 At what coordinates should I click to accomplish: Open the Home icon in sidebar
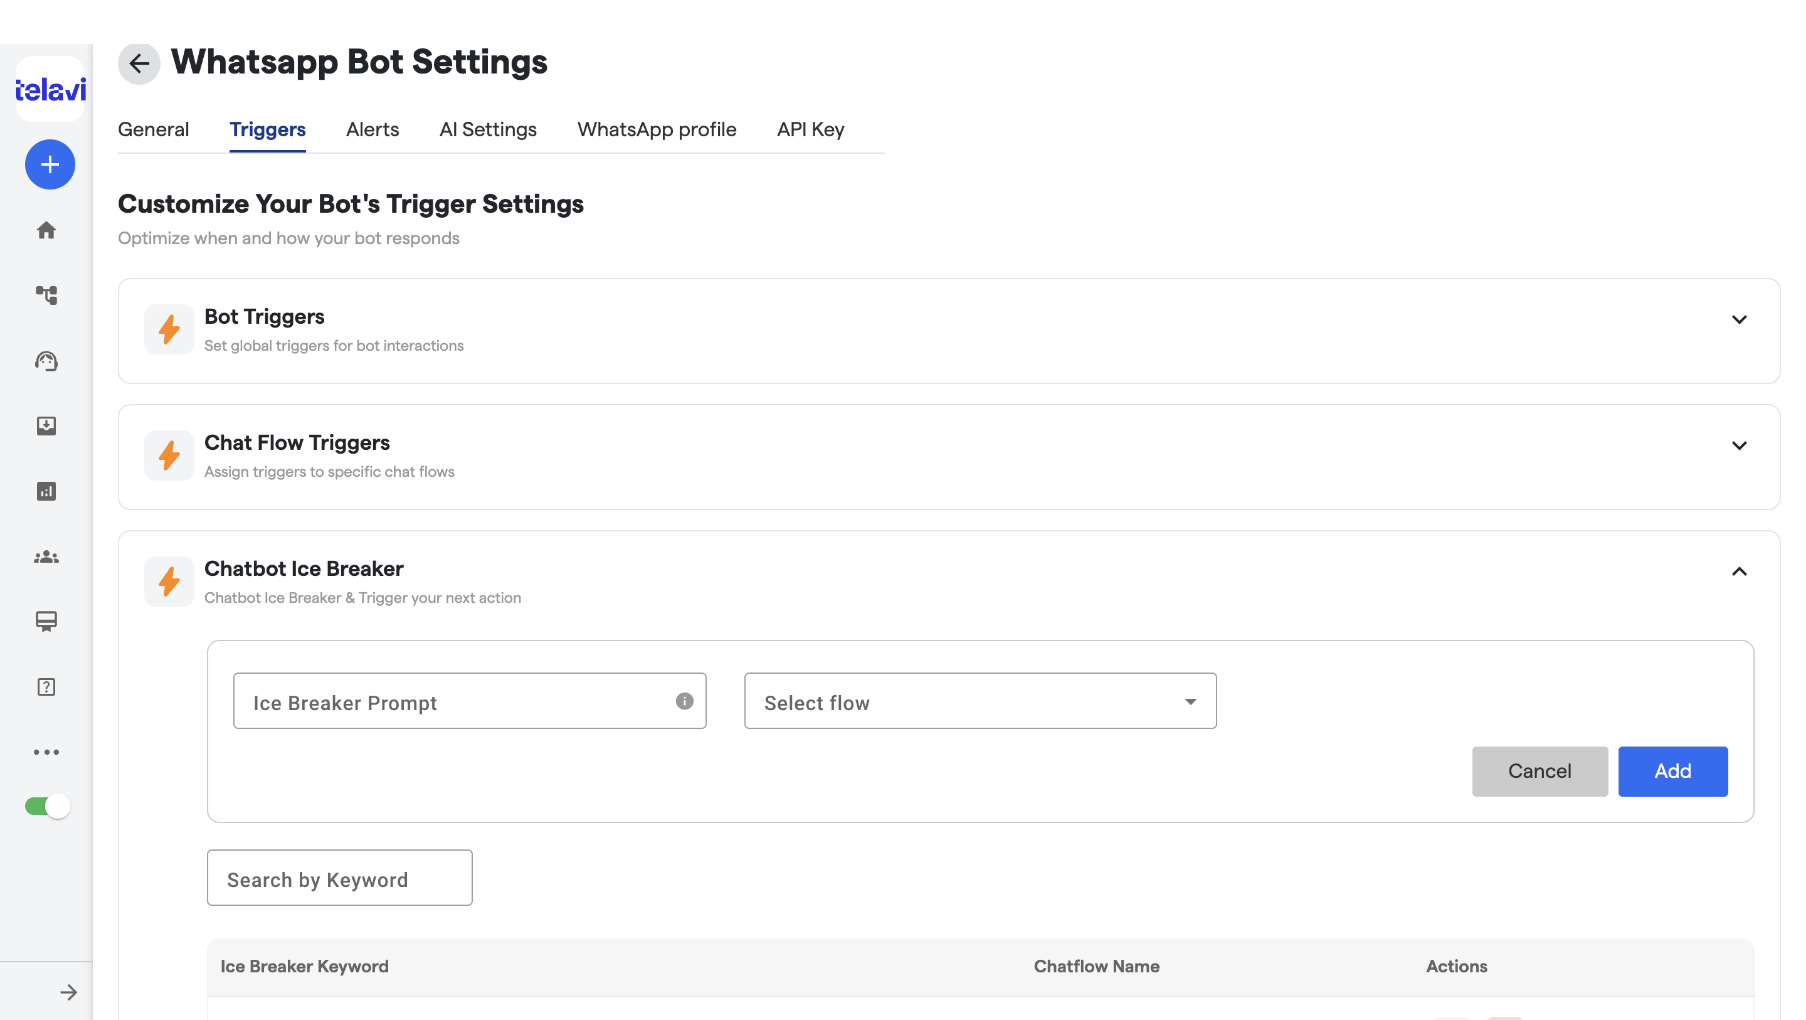click(x=46, y=230)
